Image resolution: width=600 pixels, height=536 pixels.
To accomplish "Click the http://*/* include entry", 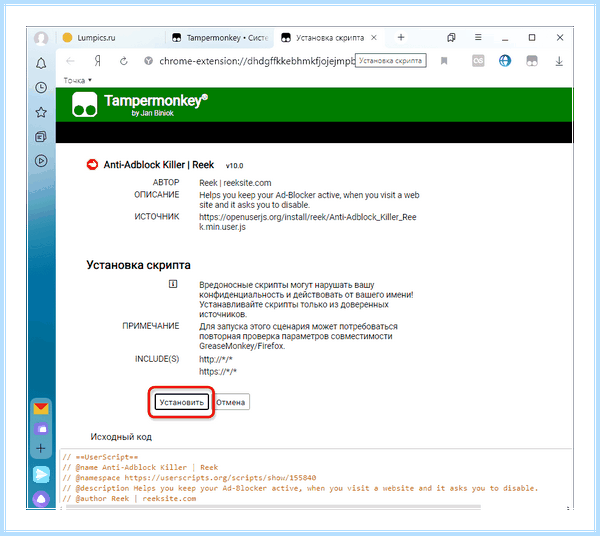I will click(x=215, y=359).
